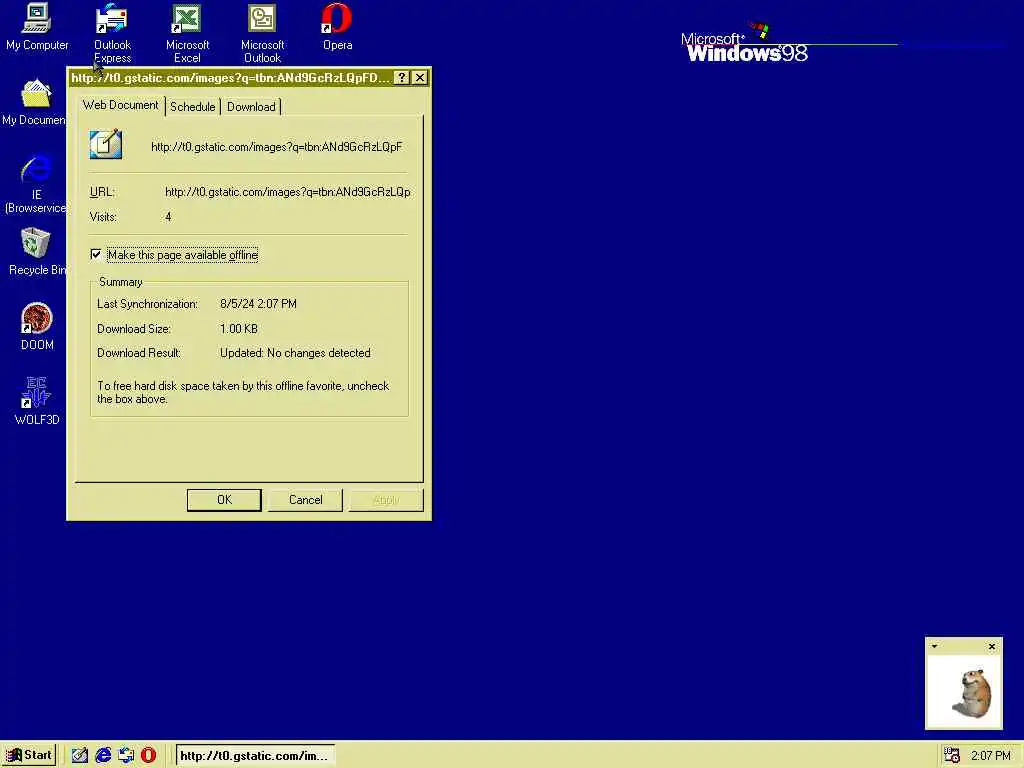Click Last Synchronization value 8/5/24 2:07 PM
The height and width of the screenshot is (768, 1024).
click(x=258, y=304)
